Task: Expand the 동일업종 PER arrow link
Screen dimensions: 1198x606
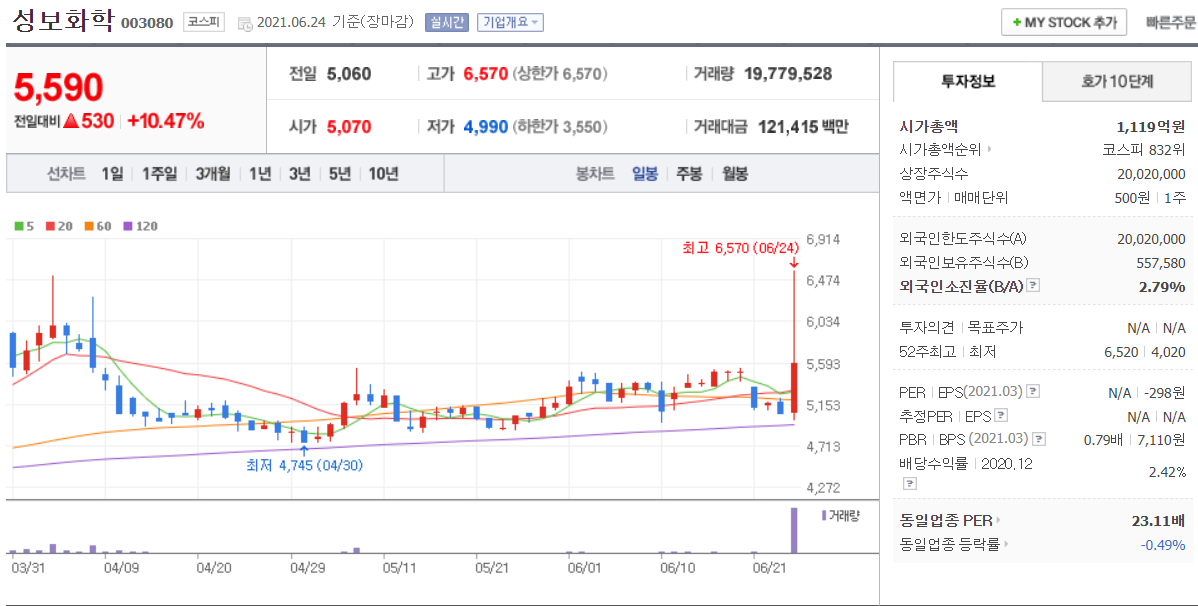Action: 998,520
